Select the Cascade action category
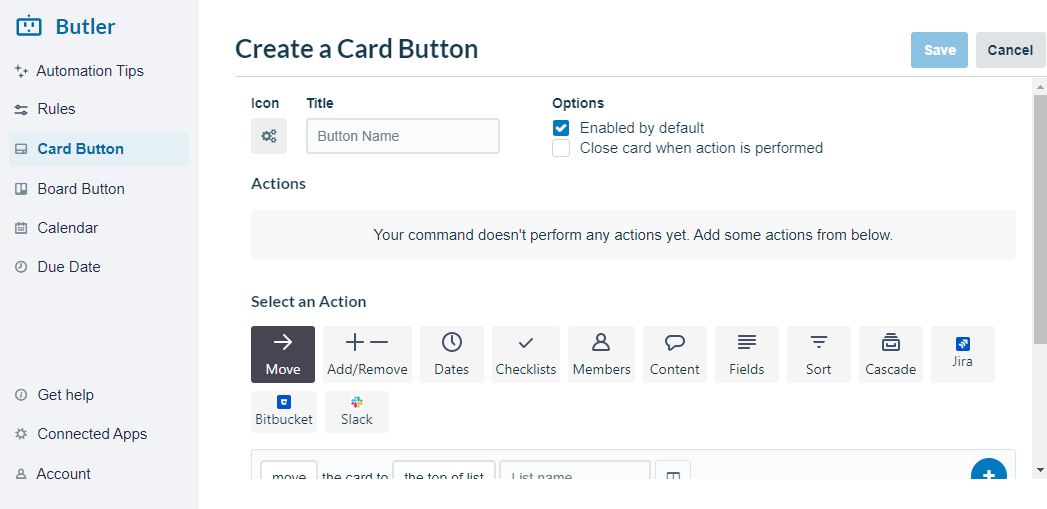 pyautogui.click(x=891, y=354)
